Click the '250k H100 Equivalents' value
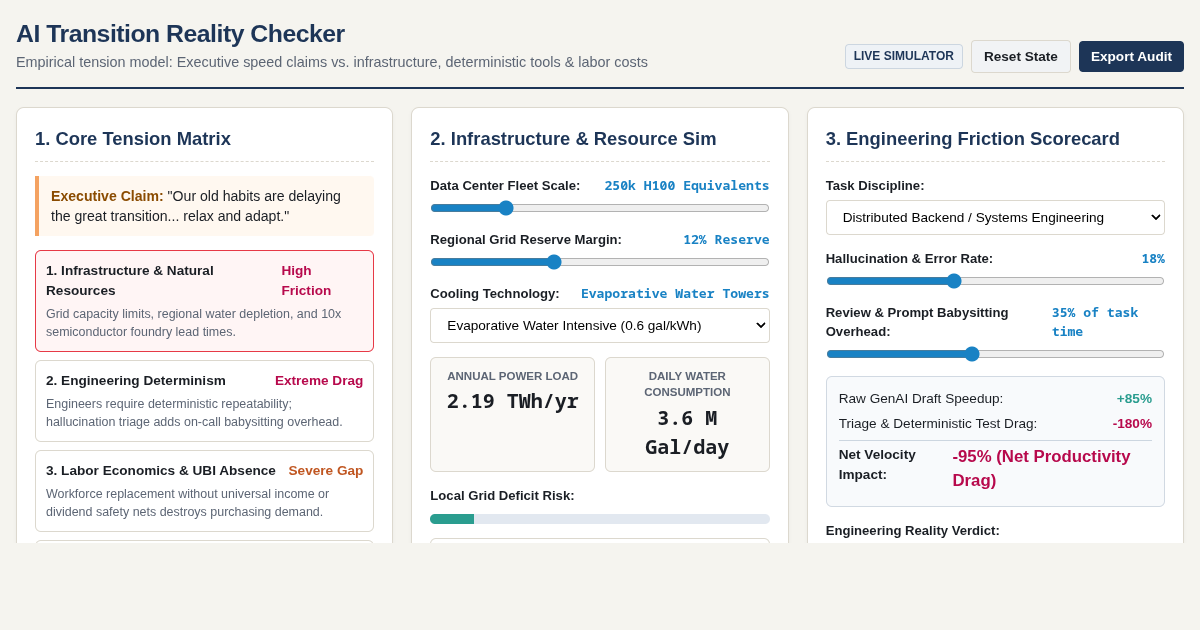The image size is (1200, 630). (x=686, y=185)
